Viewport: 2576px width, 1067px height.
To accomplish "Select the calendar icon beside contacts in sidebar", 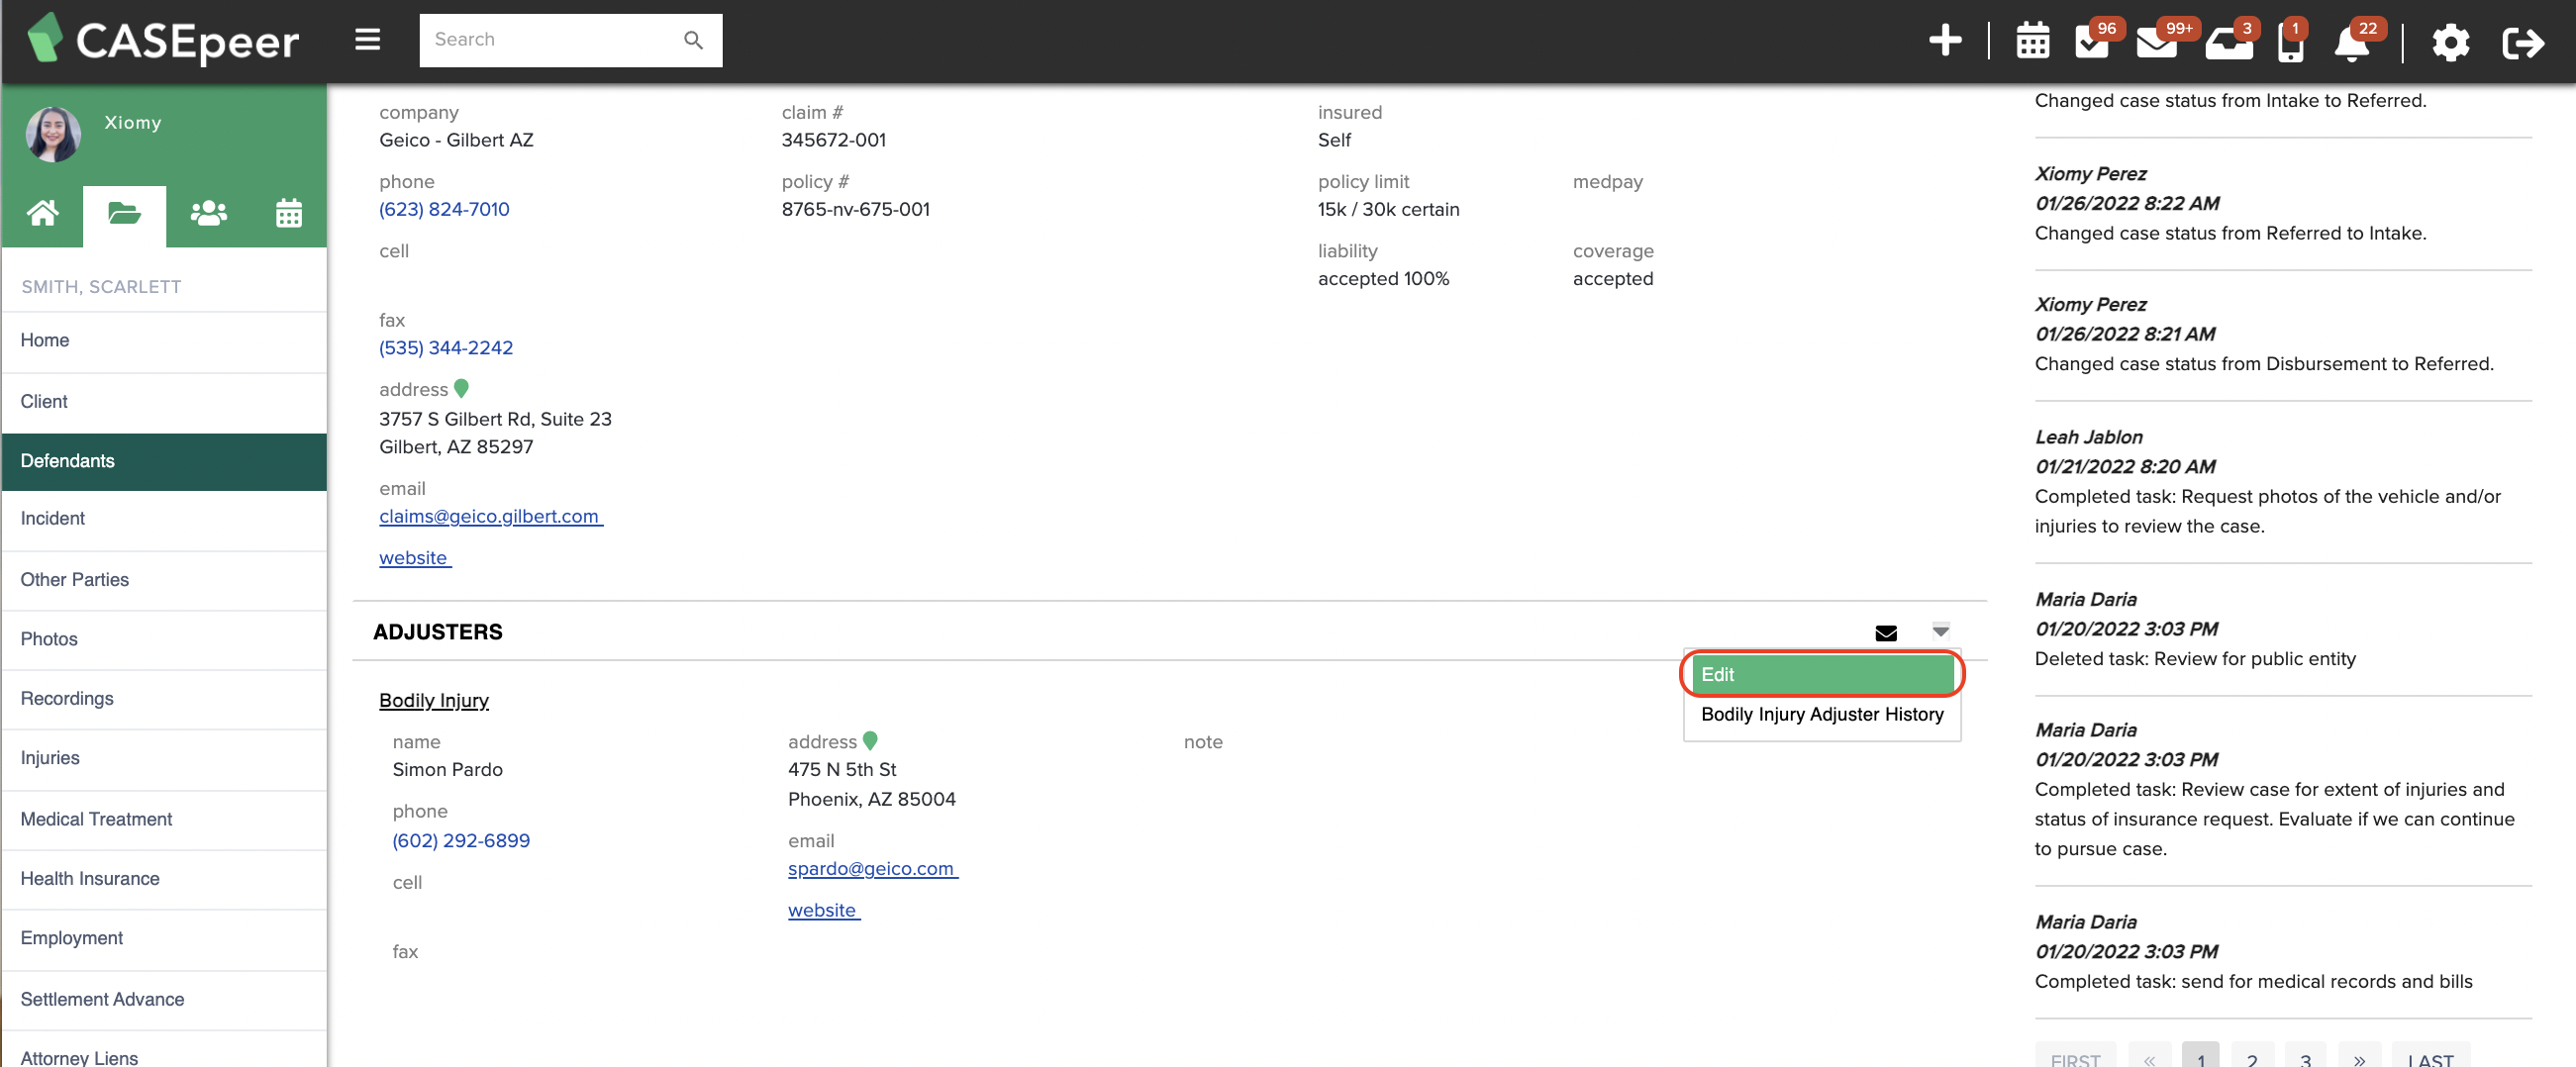I will (x=289, y=213).
